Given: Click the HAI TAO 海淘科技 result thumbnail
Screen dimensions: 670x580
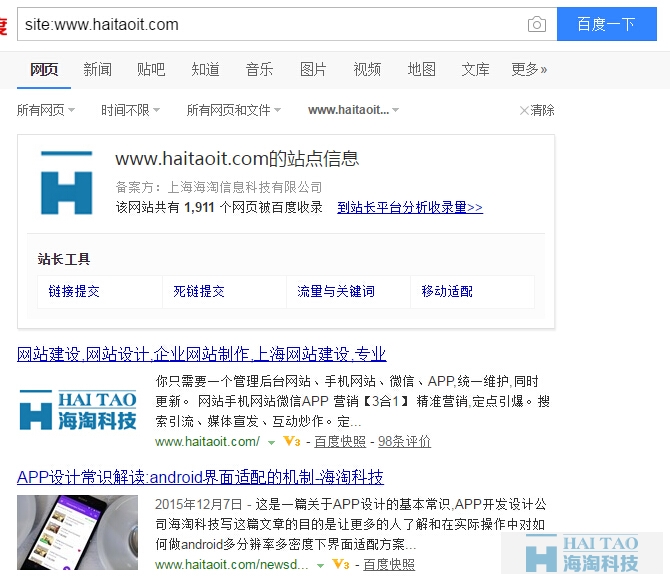Looking at the screenshot, I should point(78,410).
